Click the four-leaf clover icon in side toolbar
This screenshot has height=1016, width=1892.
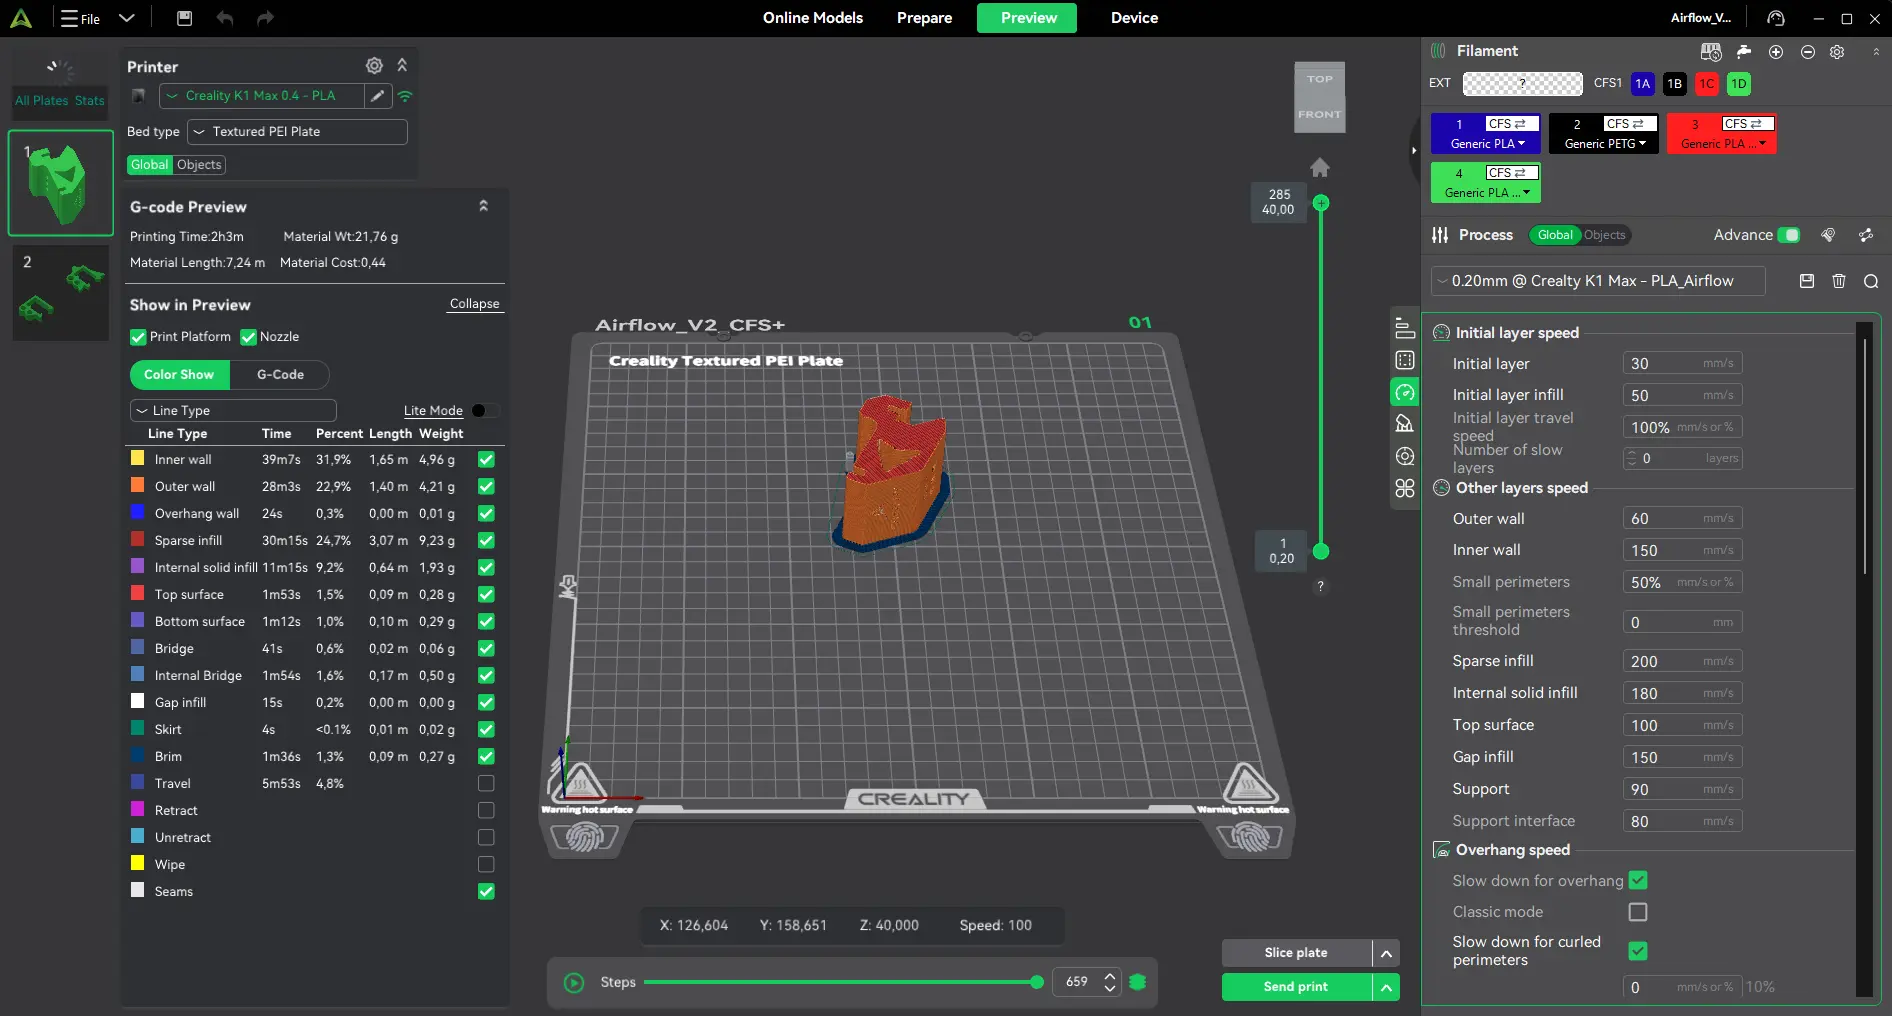pyautogui.click(x=1405, y=488)
